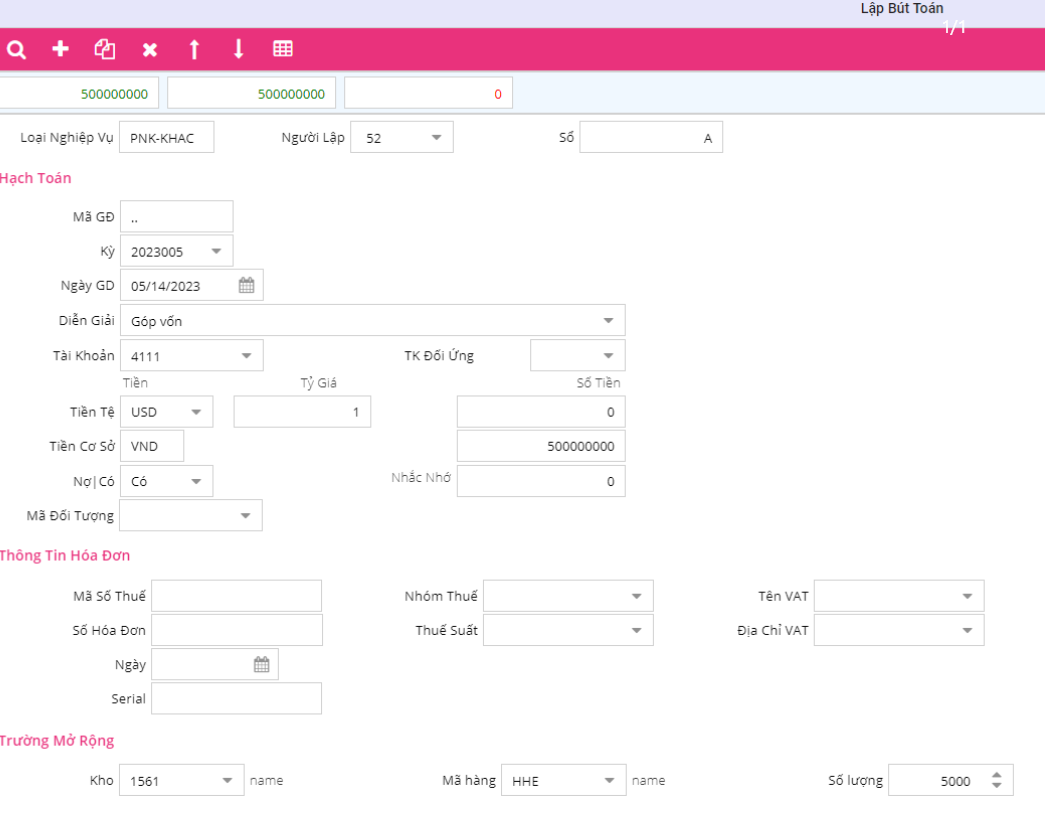Viewport: 1045px width, 830px height.
Task: Open the Kỳ period dropdown
Action: [x=216, y=251]
